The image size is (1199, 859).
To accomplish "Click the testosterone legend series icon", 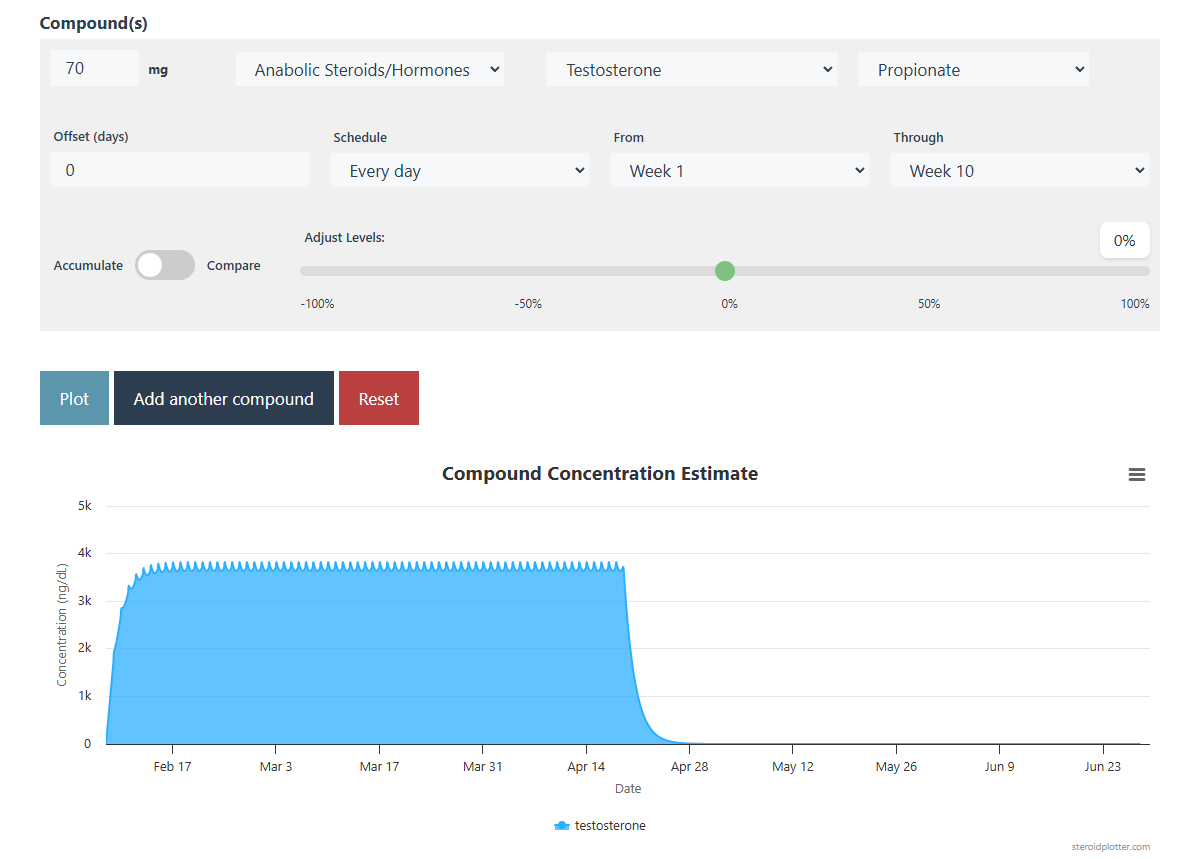I will point(562,826).
